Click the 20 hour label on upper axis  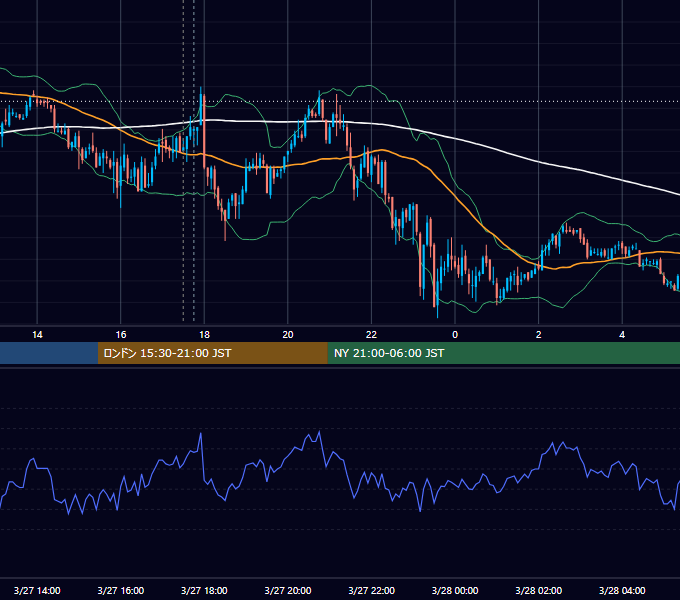288,335
